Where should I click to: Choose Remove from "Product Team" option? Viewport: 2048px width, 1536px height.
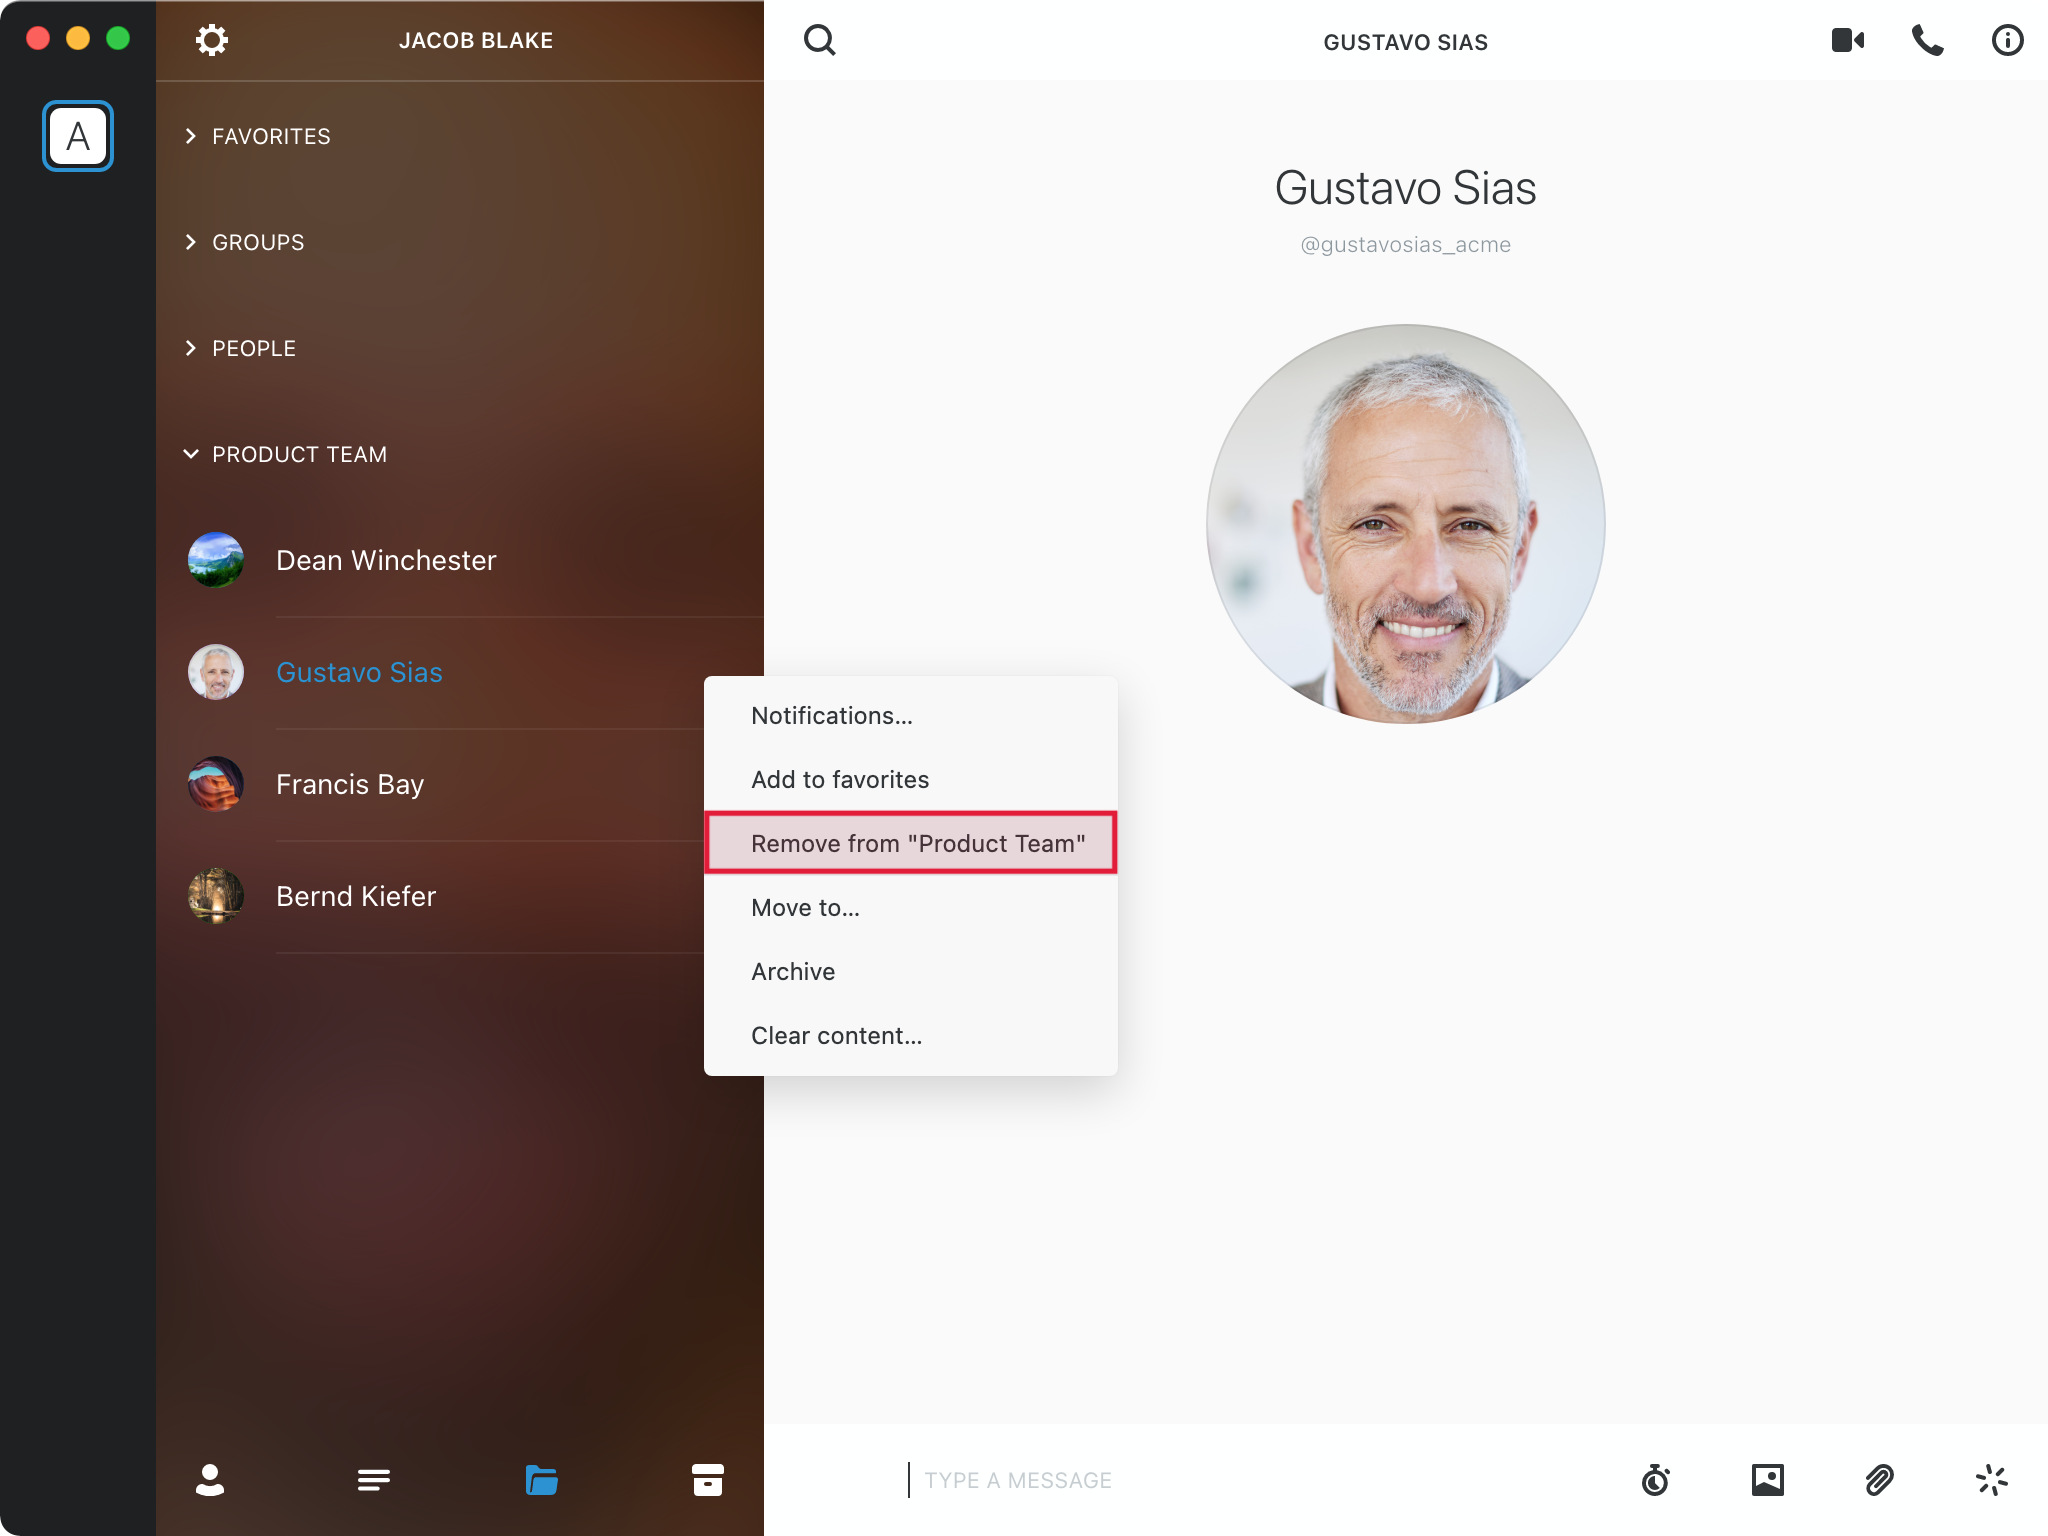(x=911, y=843)
